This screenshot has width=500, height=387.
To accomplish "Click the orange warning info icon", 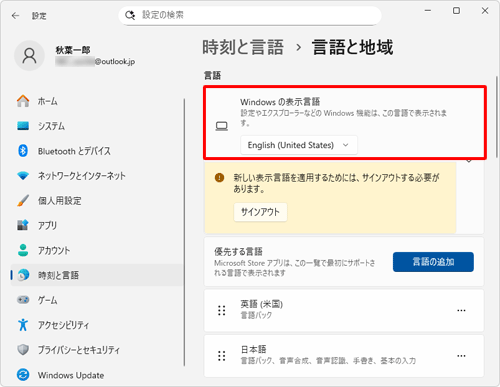I will point(219,178).
